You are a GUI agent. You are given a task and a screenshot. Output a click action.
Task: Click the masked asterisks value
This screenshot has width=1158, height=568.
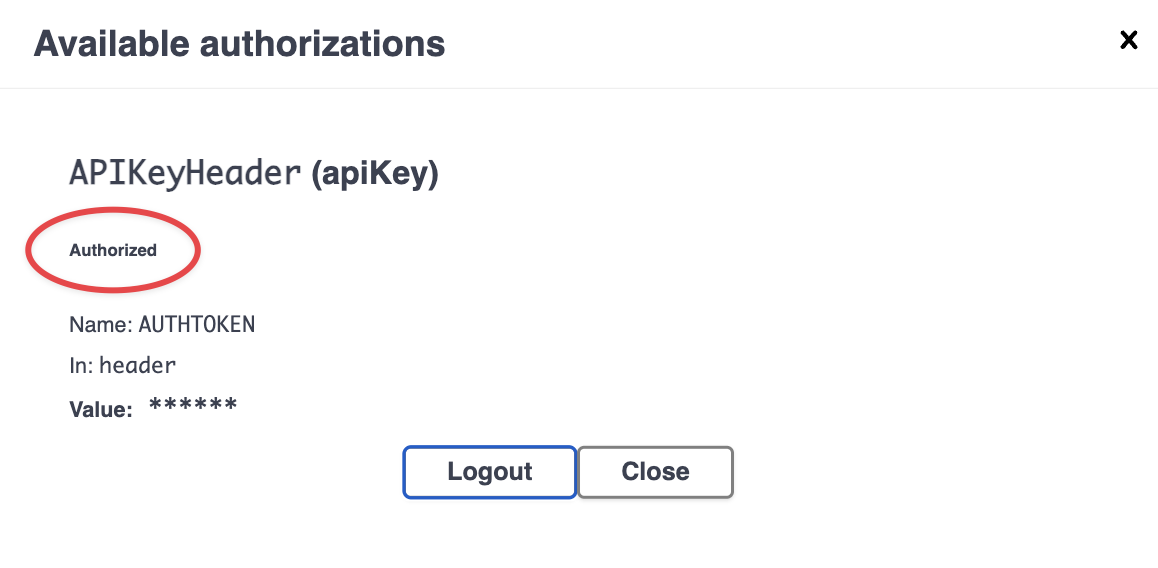point(193,405)
